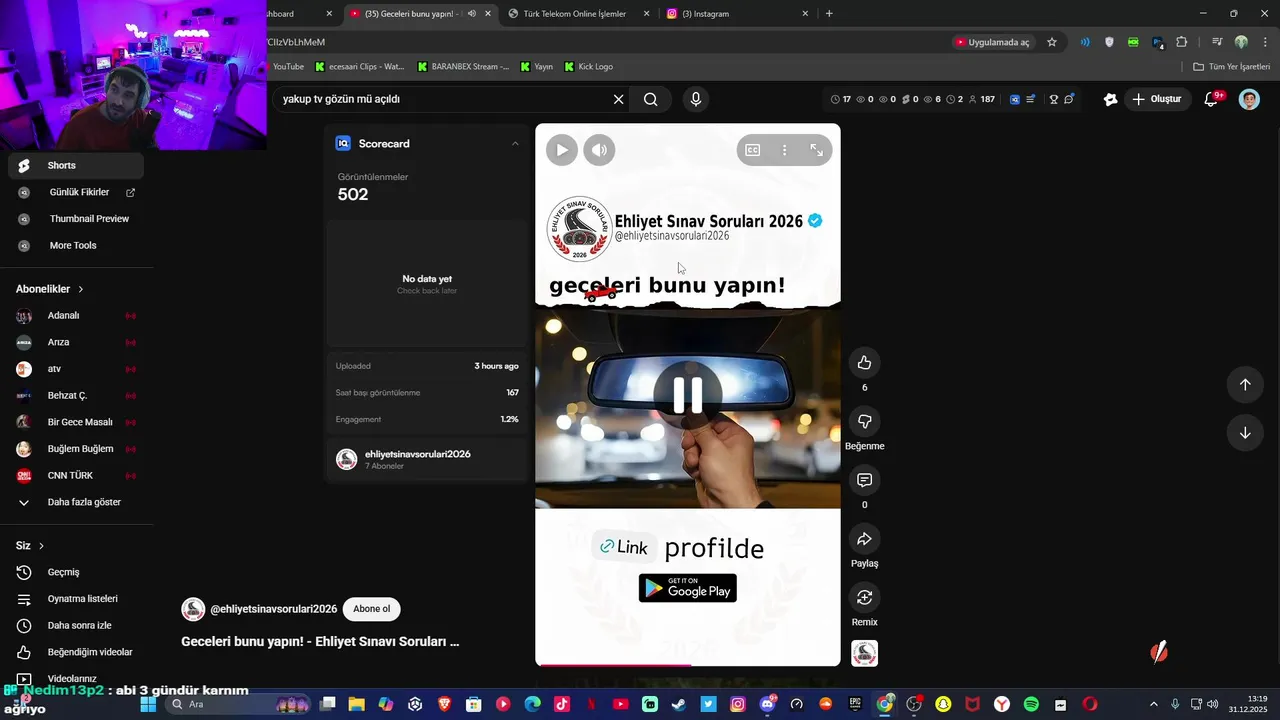Open the comments of the Short
The image size is (1280, 720).
click(x=865, y=480)
